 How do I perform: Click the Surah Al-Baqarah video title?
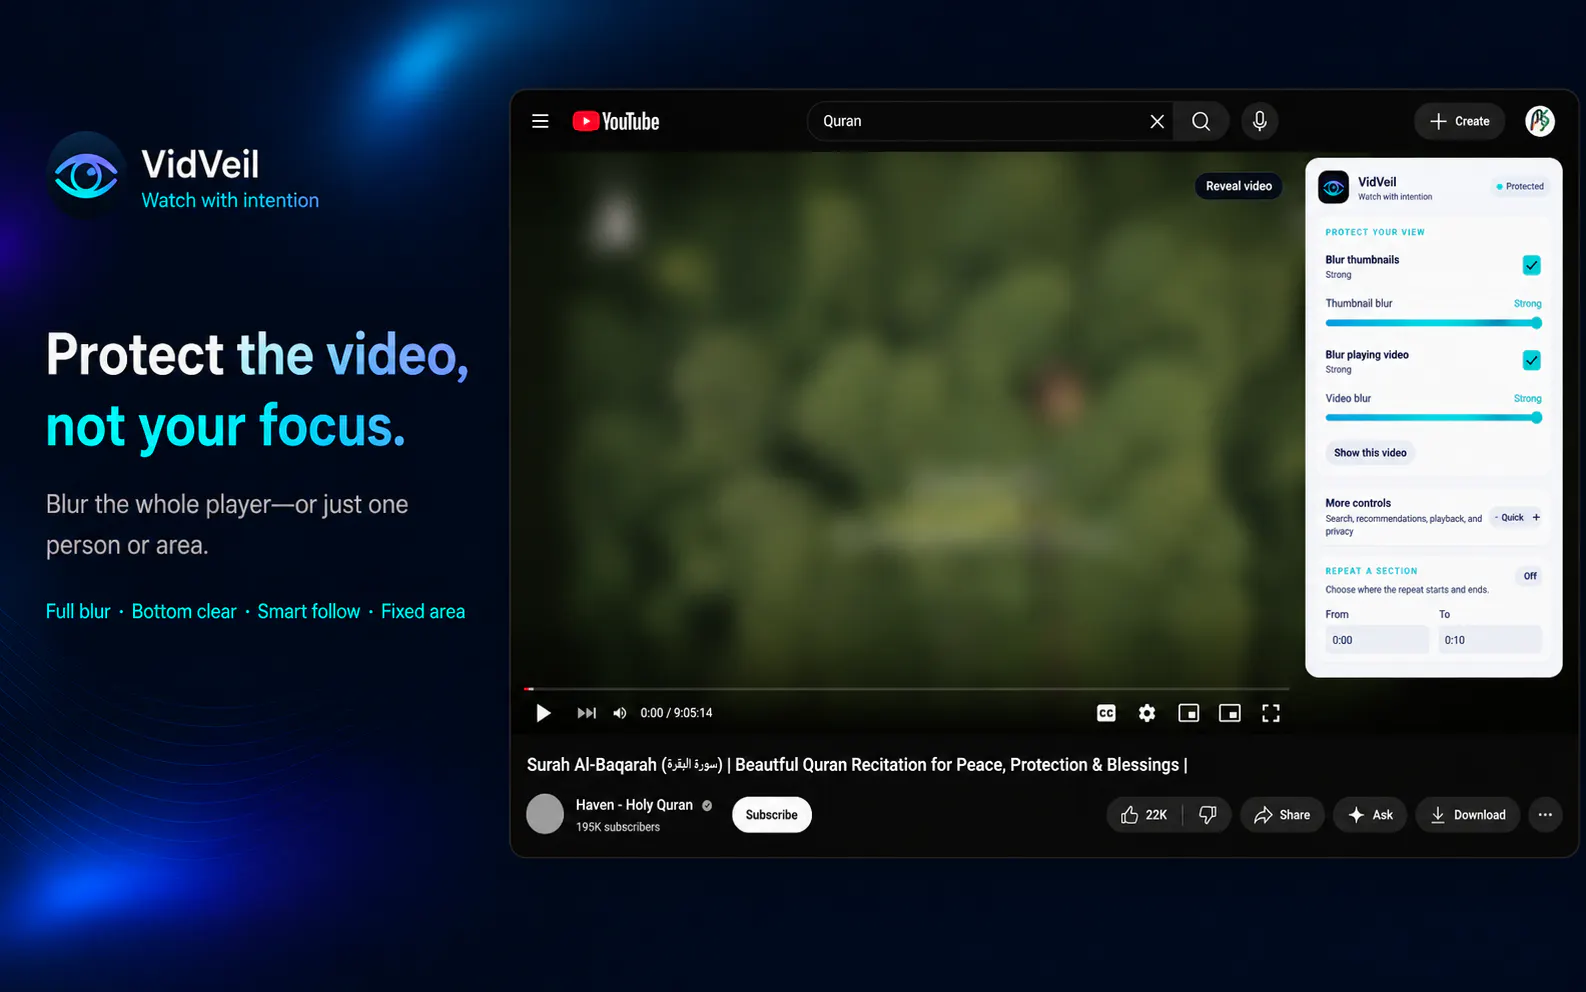click(857, 765)
